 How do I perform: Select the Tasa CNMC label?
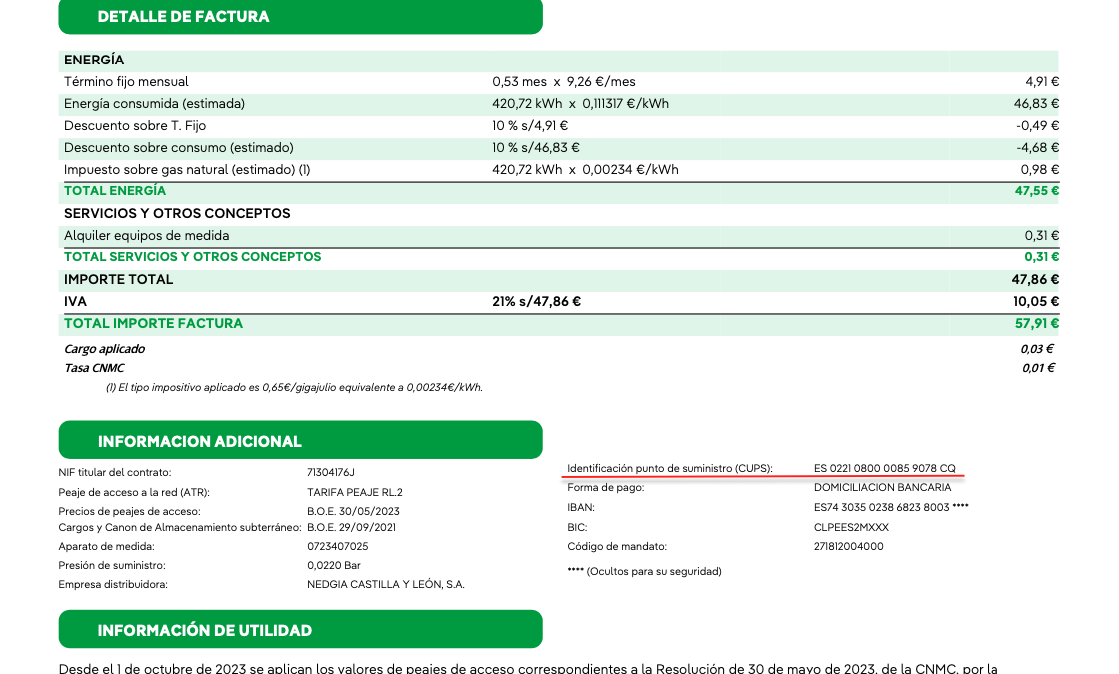(94, 368)
